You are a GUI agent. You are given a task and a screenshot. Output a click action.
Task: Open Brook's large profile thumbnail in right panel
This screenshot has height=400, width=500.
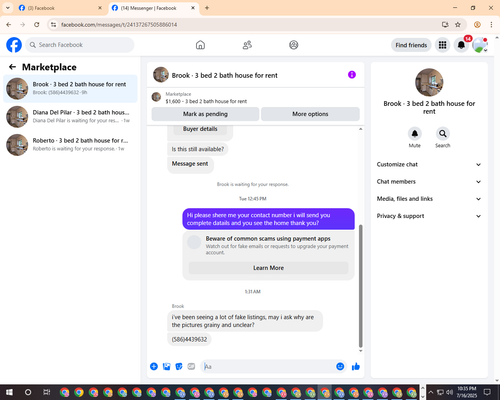click(x=429, y=82)
